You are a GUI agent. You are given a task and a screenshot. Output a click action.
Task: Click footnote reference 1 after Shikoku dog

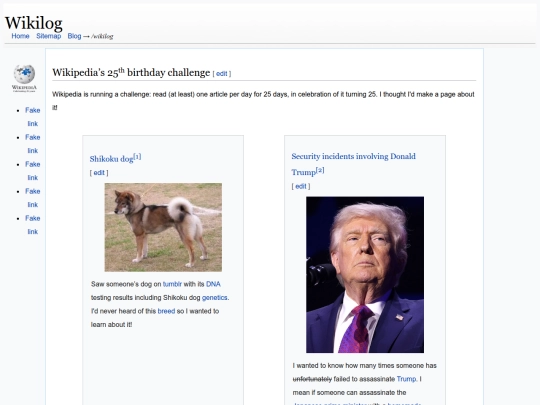[x=137, y=157]
